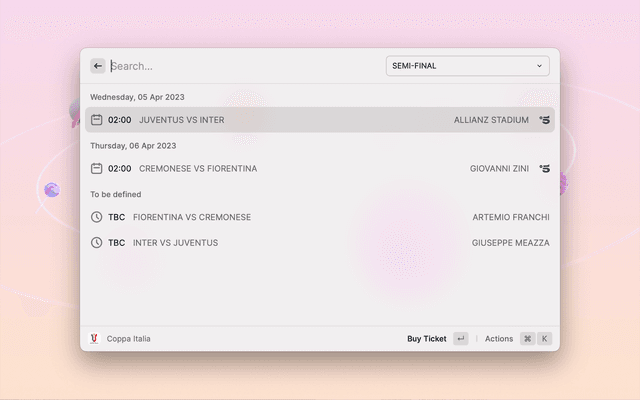
Task: Click the back arrow button
Action: (98, 66)
